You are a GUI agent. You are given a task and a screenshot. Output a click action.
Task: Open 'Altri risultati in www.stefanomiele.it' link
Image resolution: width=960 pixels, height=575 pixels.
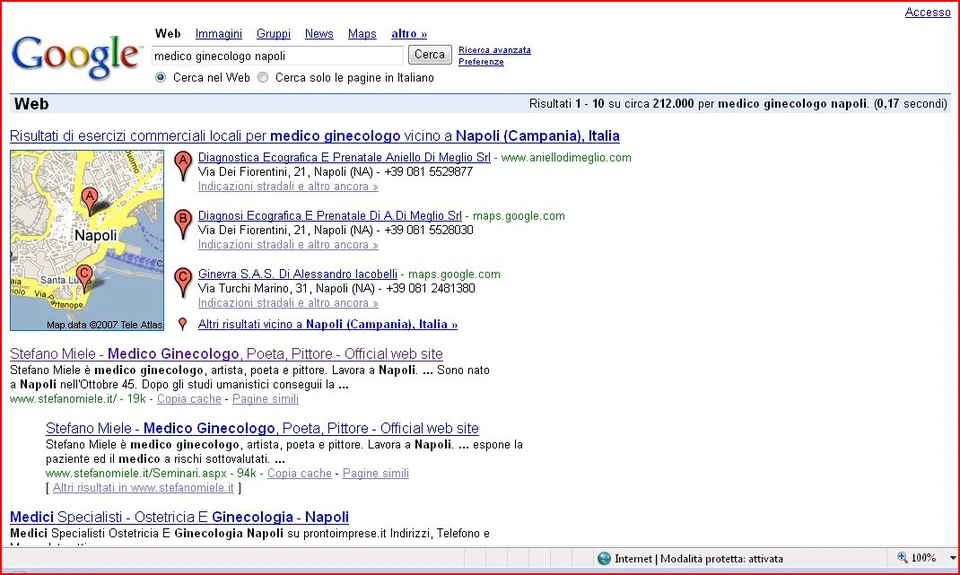coord(143,488)
